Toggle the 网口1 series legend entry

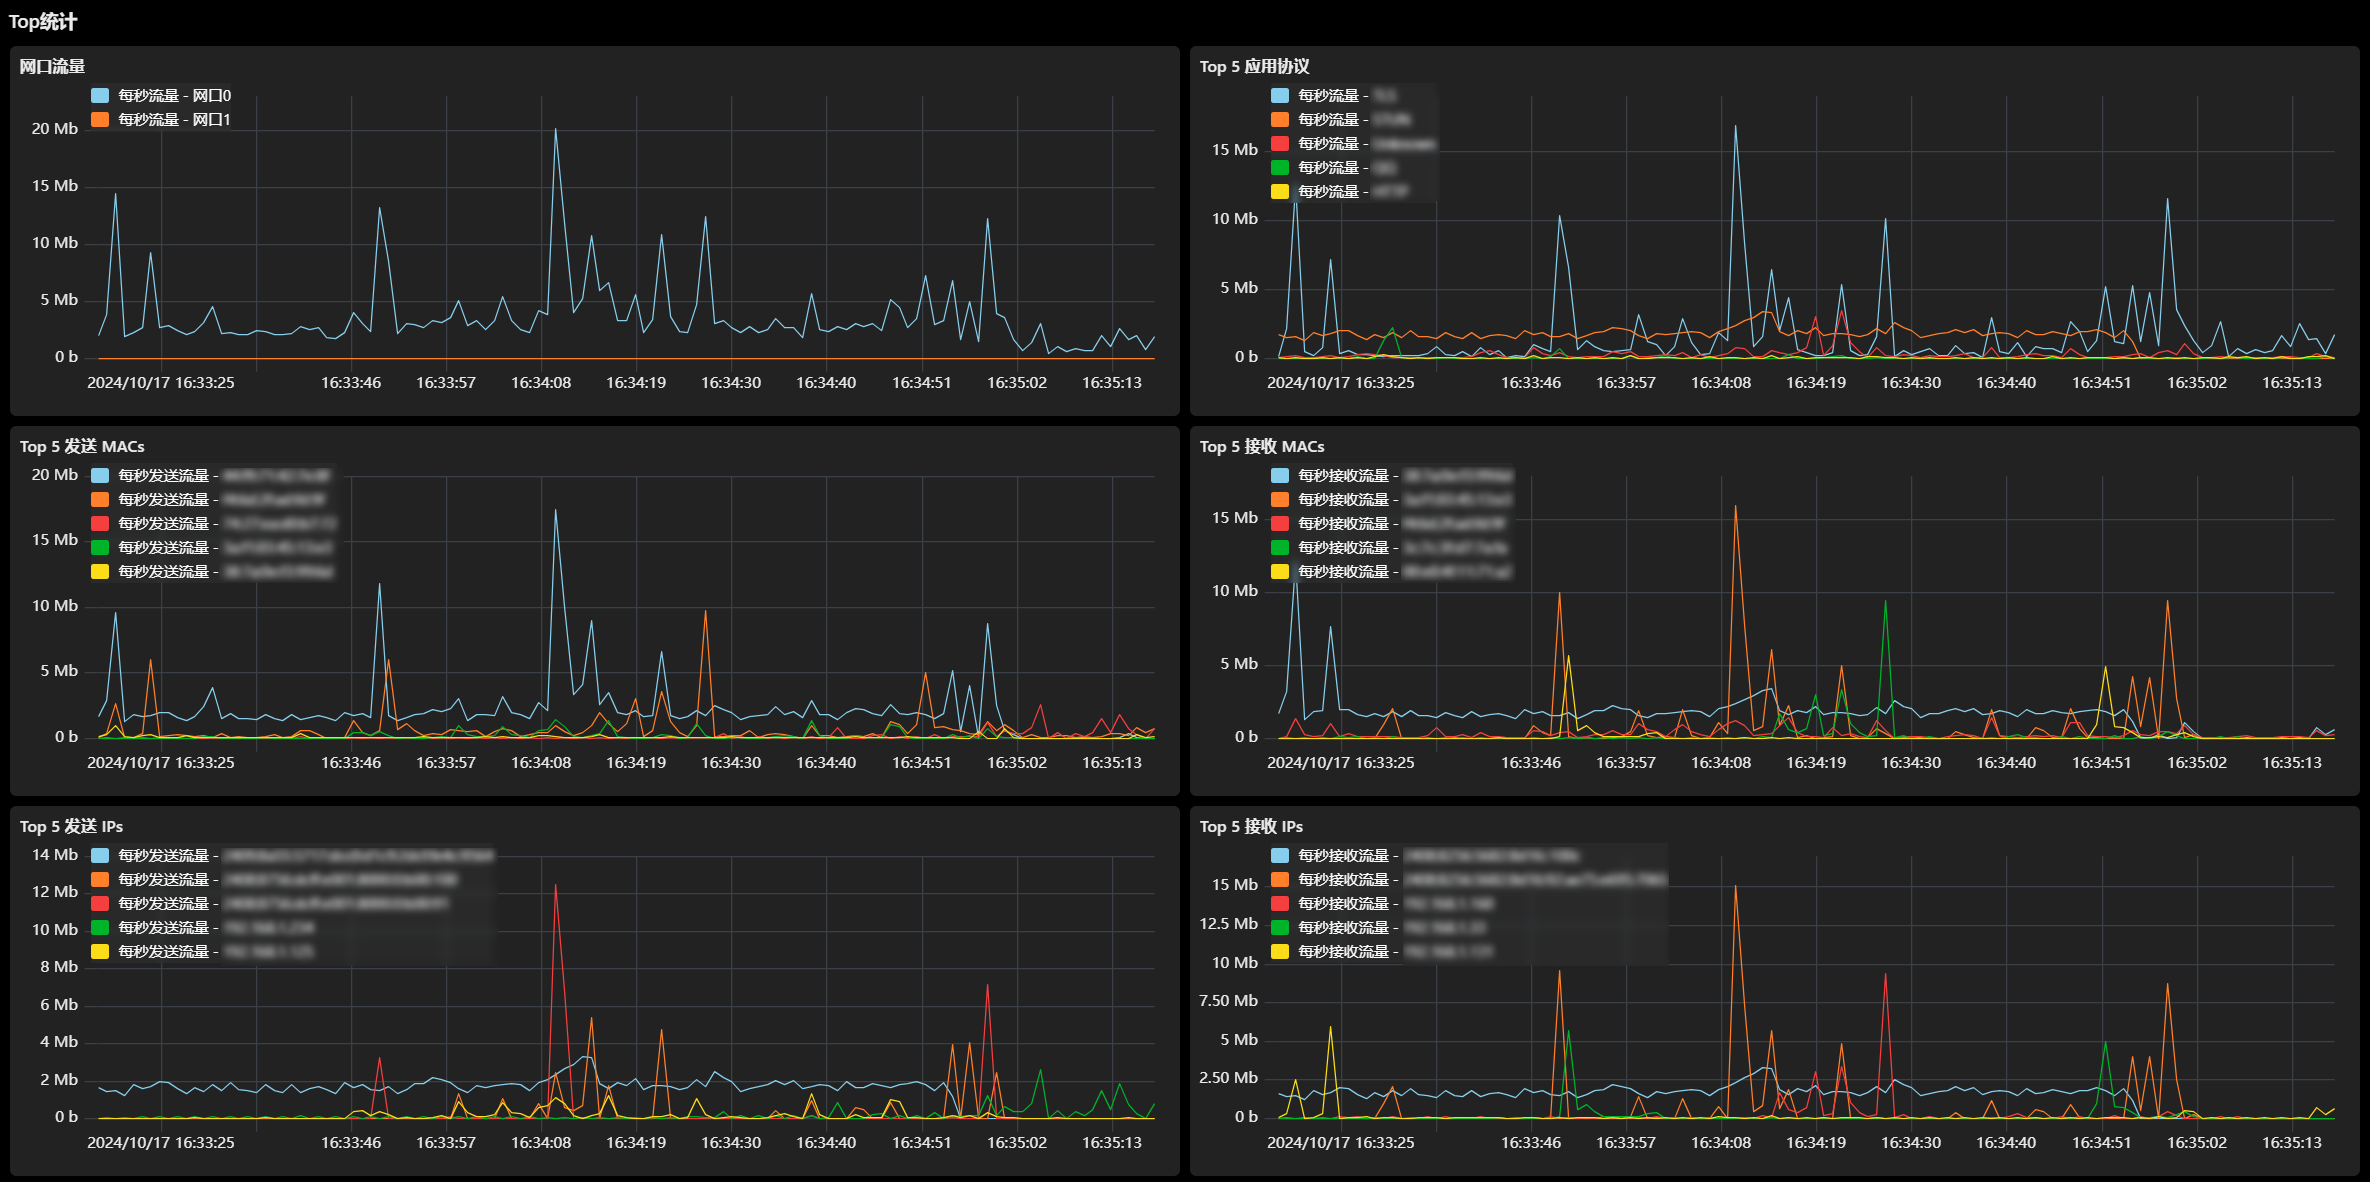161,119
